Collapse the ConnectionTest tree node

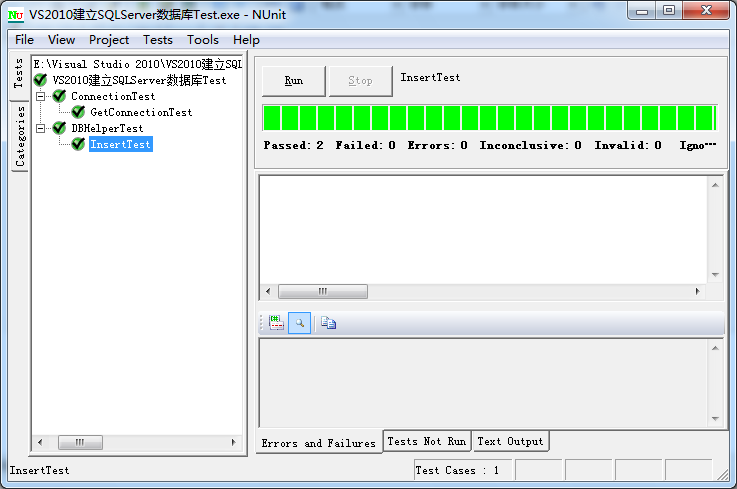[41, 96]
